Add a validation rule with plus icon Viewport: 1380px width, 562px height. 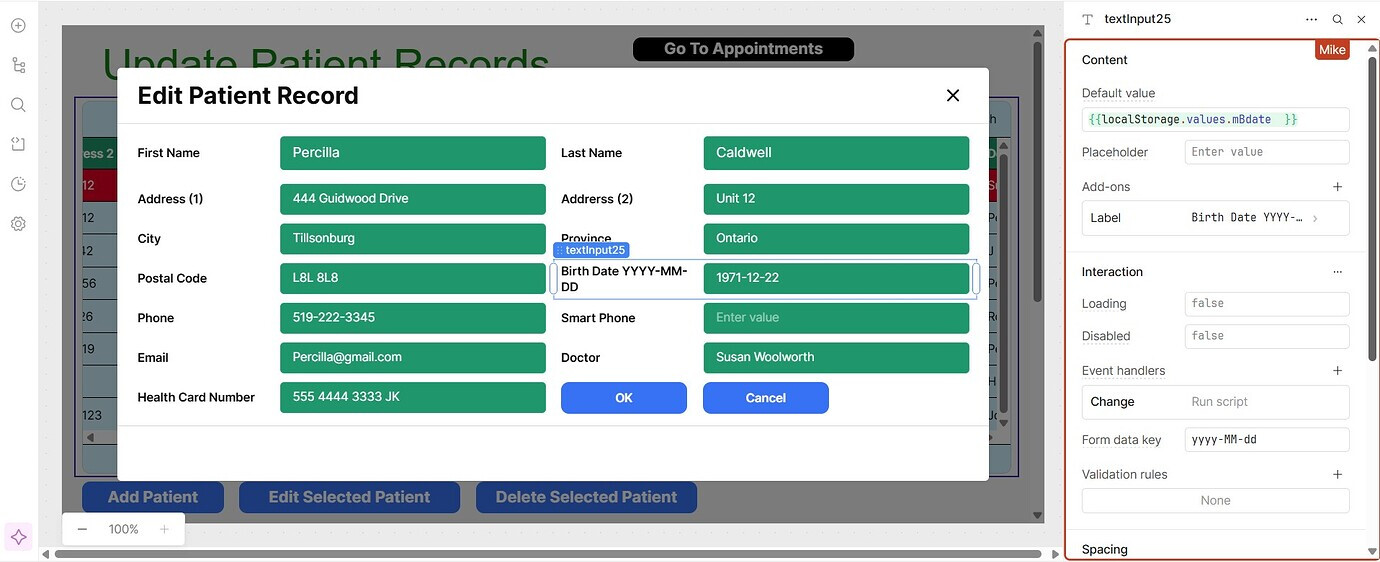click(1337, 475)
